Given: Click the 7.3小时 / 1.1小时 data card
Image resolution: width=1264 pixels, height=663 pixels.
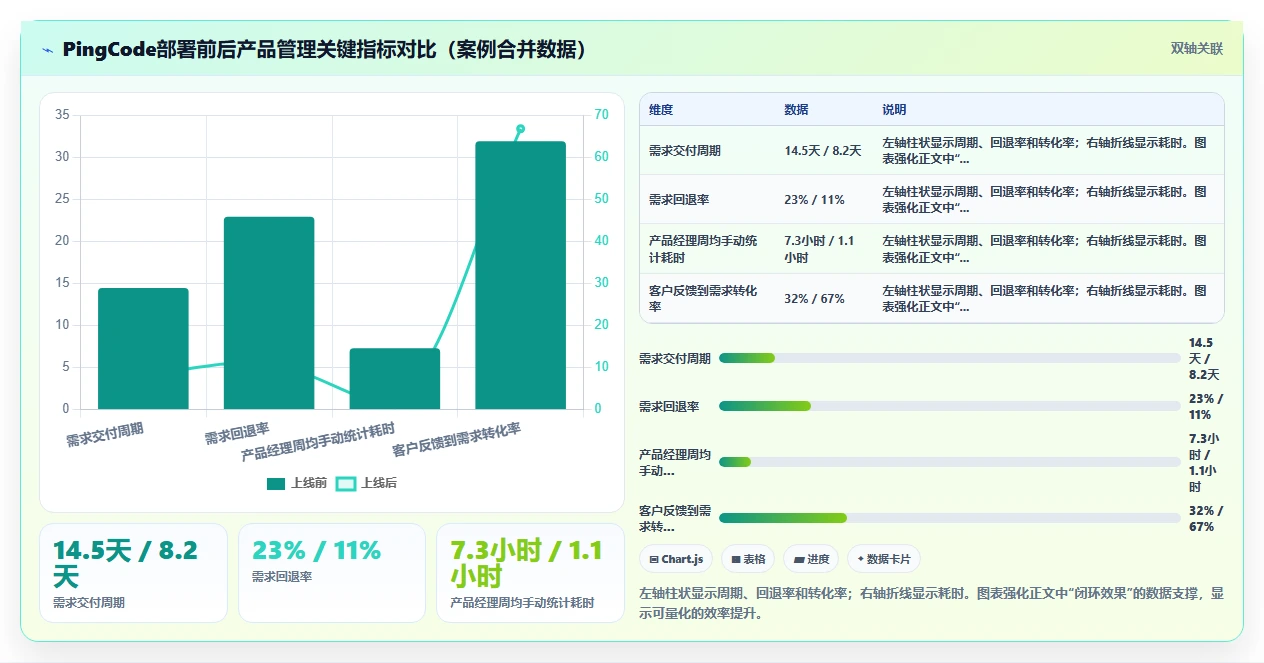Looking at the screenshot, I should [x=530, y=573].
